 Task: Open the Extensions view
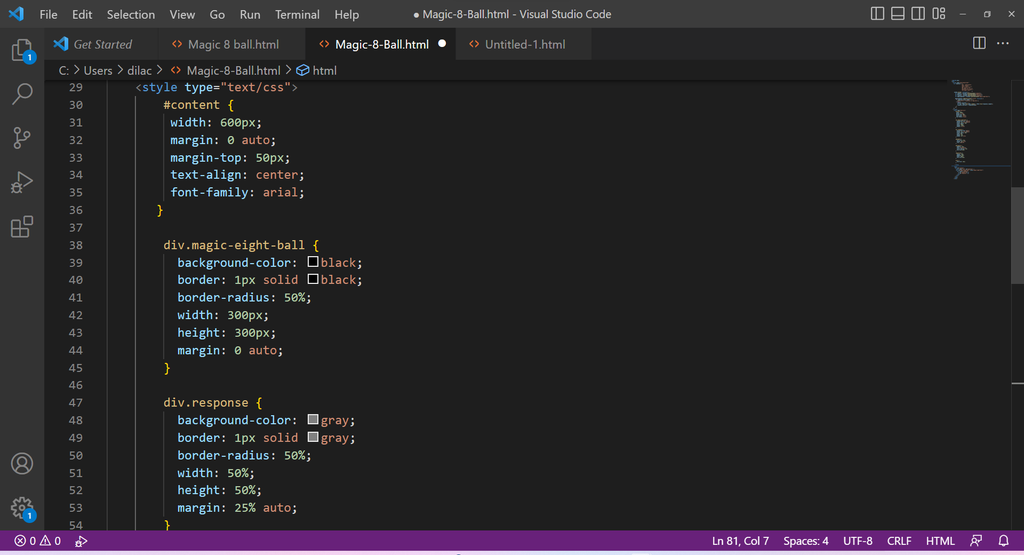click(22, 227)
